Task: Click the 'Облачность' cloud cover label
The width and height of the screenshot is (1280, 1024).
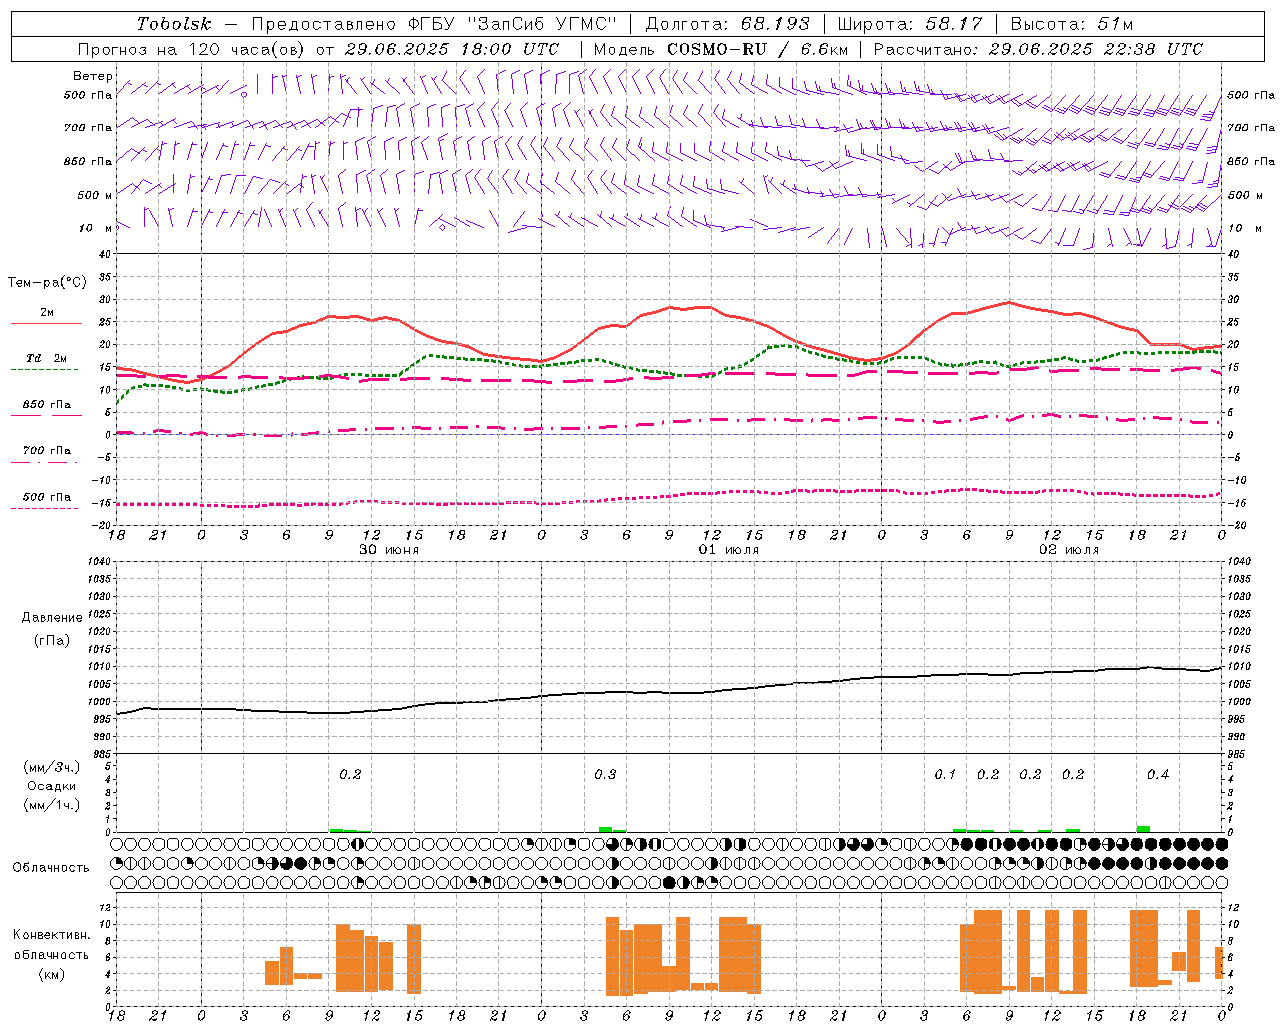Action: pyautogui.click(x=51, y=868)
